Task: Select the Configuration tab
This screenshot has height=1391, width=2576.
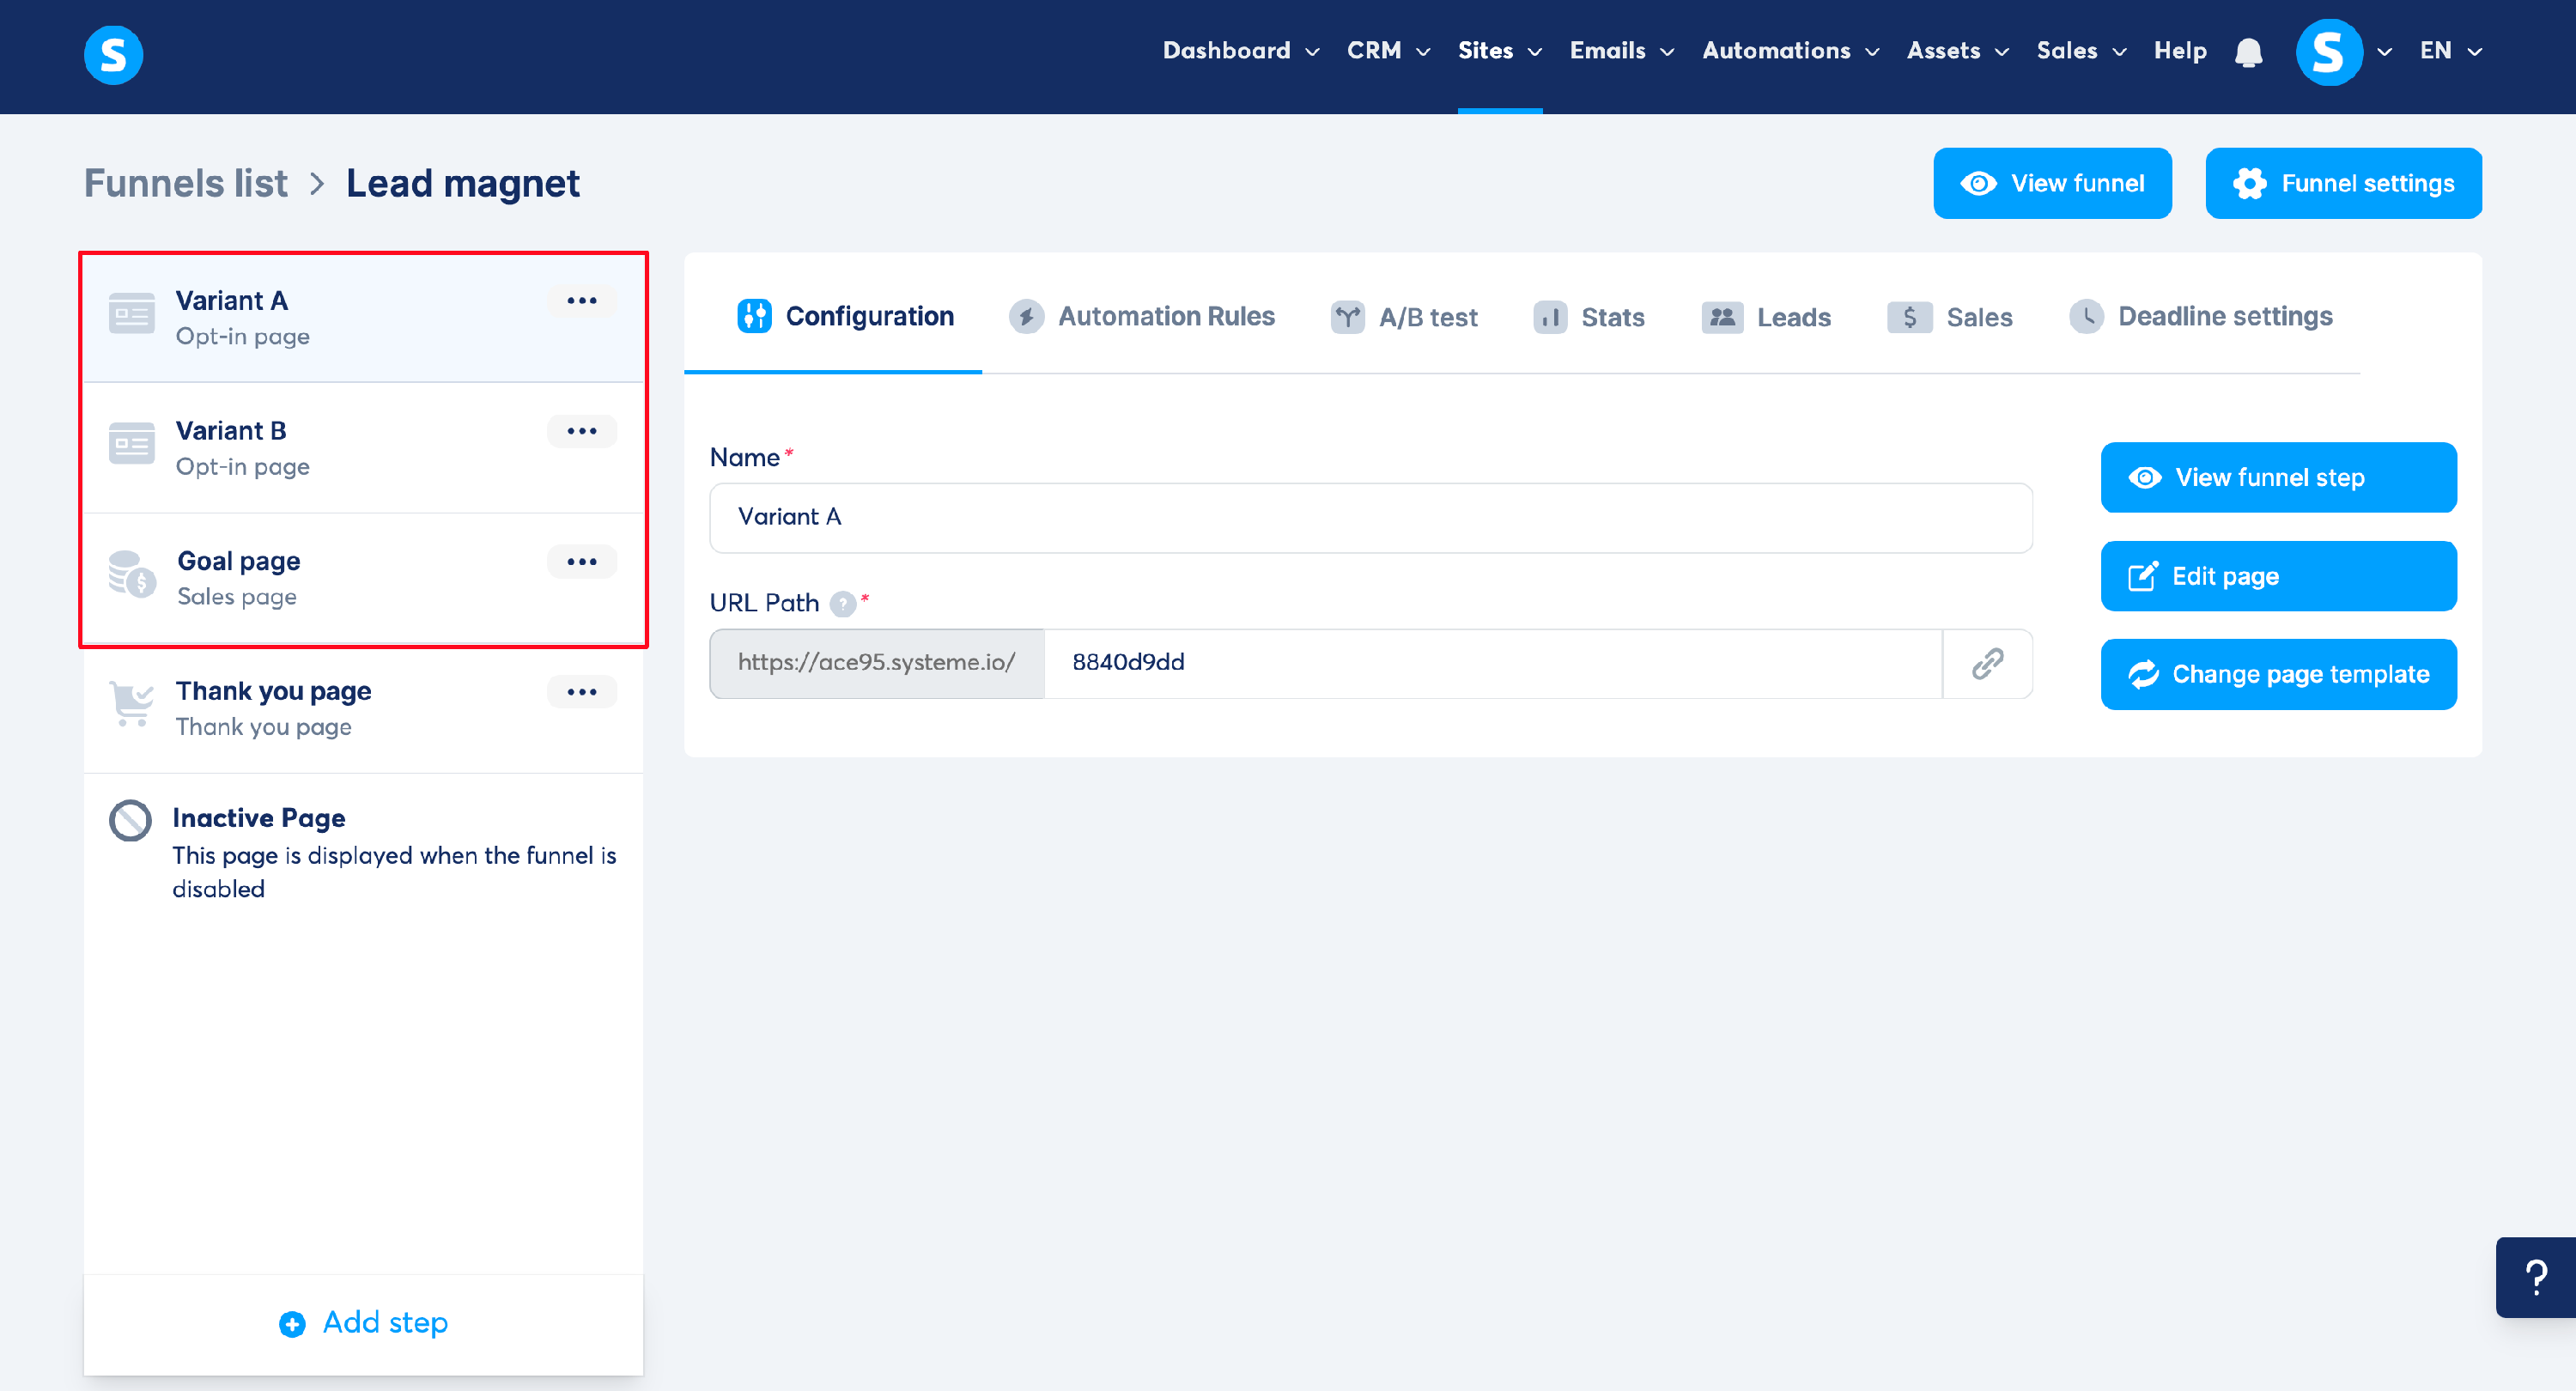Action: (x=845, y=316)
